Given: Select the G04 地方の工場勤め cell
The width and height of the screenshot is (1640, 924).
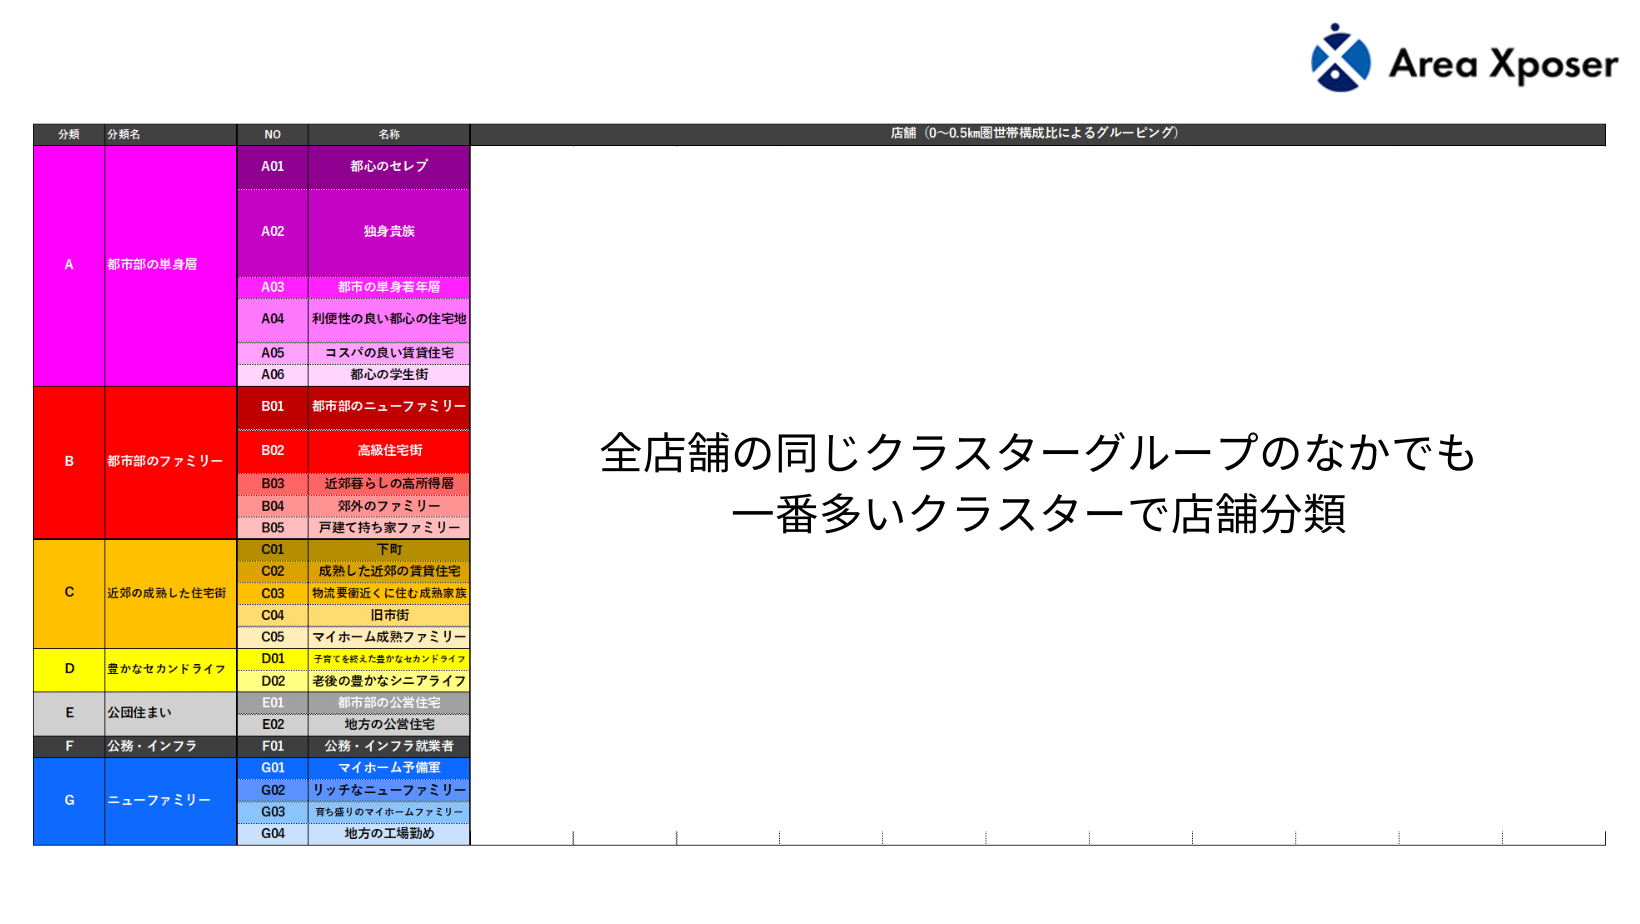Looking at the screenshot, I should coord(389,834).
